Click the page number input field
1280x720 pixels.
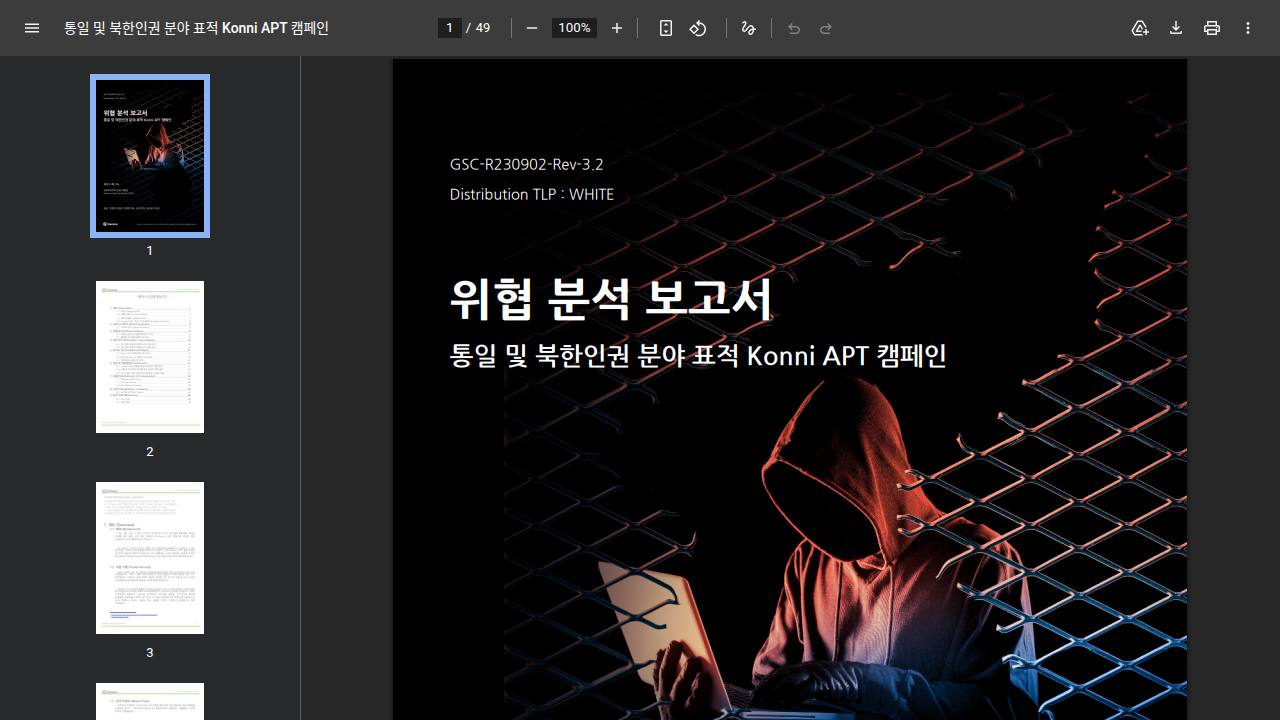449,28
